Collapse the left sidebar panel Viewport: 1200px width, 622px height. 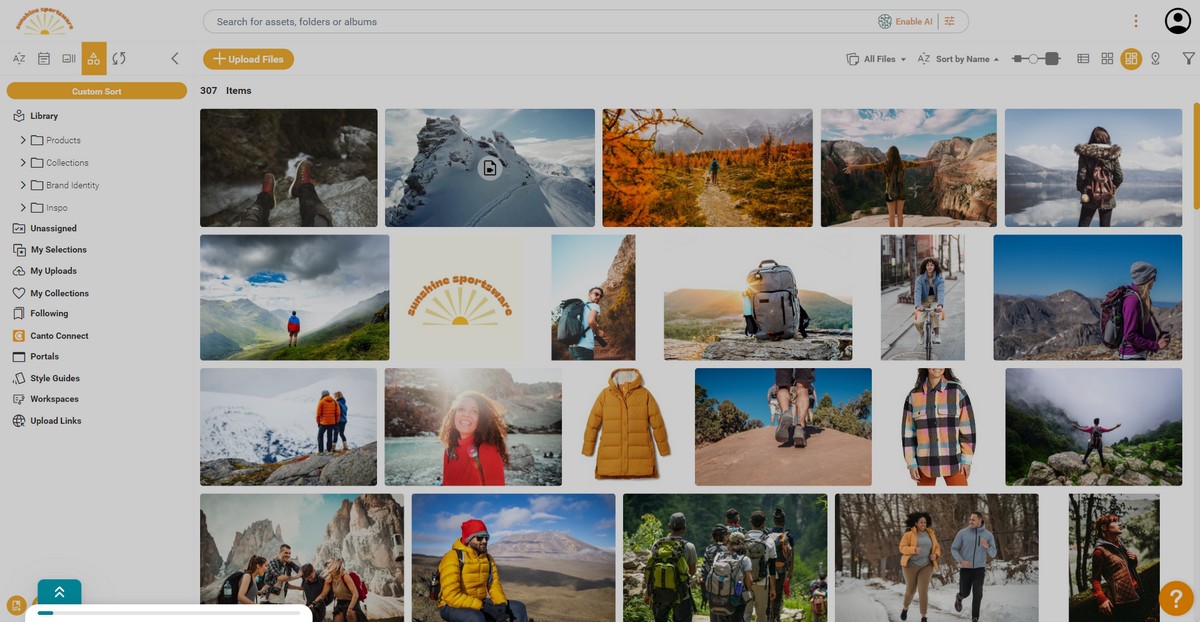coord(175,59)
